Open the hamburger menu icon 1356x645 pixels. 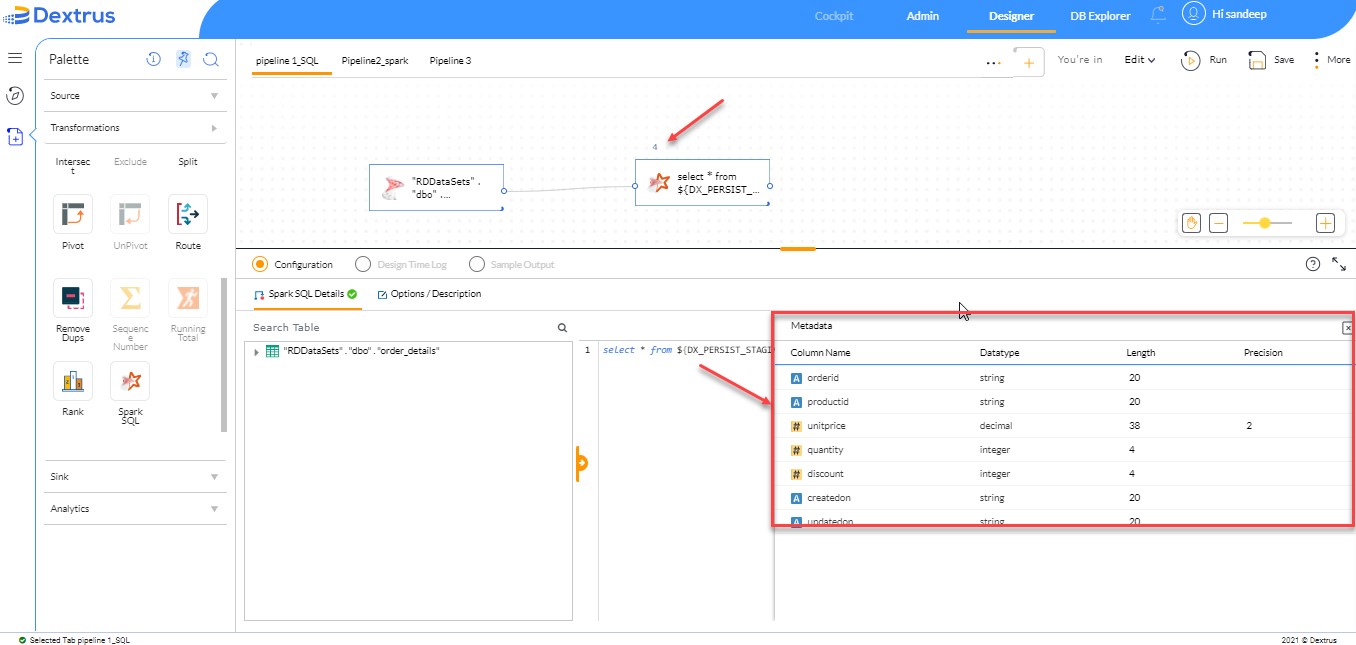(x=15, y=58)
